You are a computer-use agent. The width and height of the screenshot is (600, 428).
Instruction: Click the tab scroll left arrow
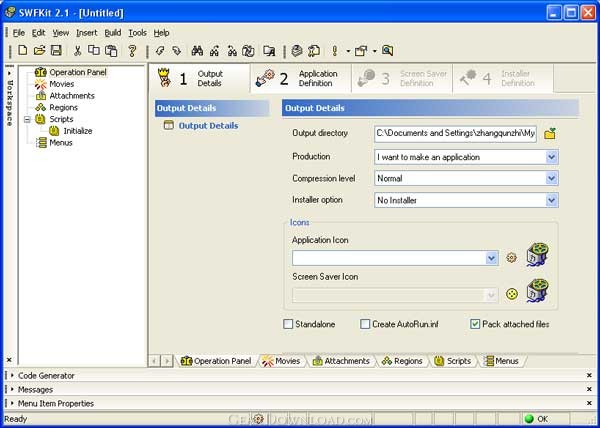154,361
